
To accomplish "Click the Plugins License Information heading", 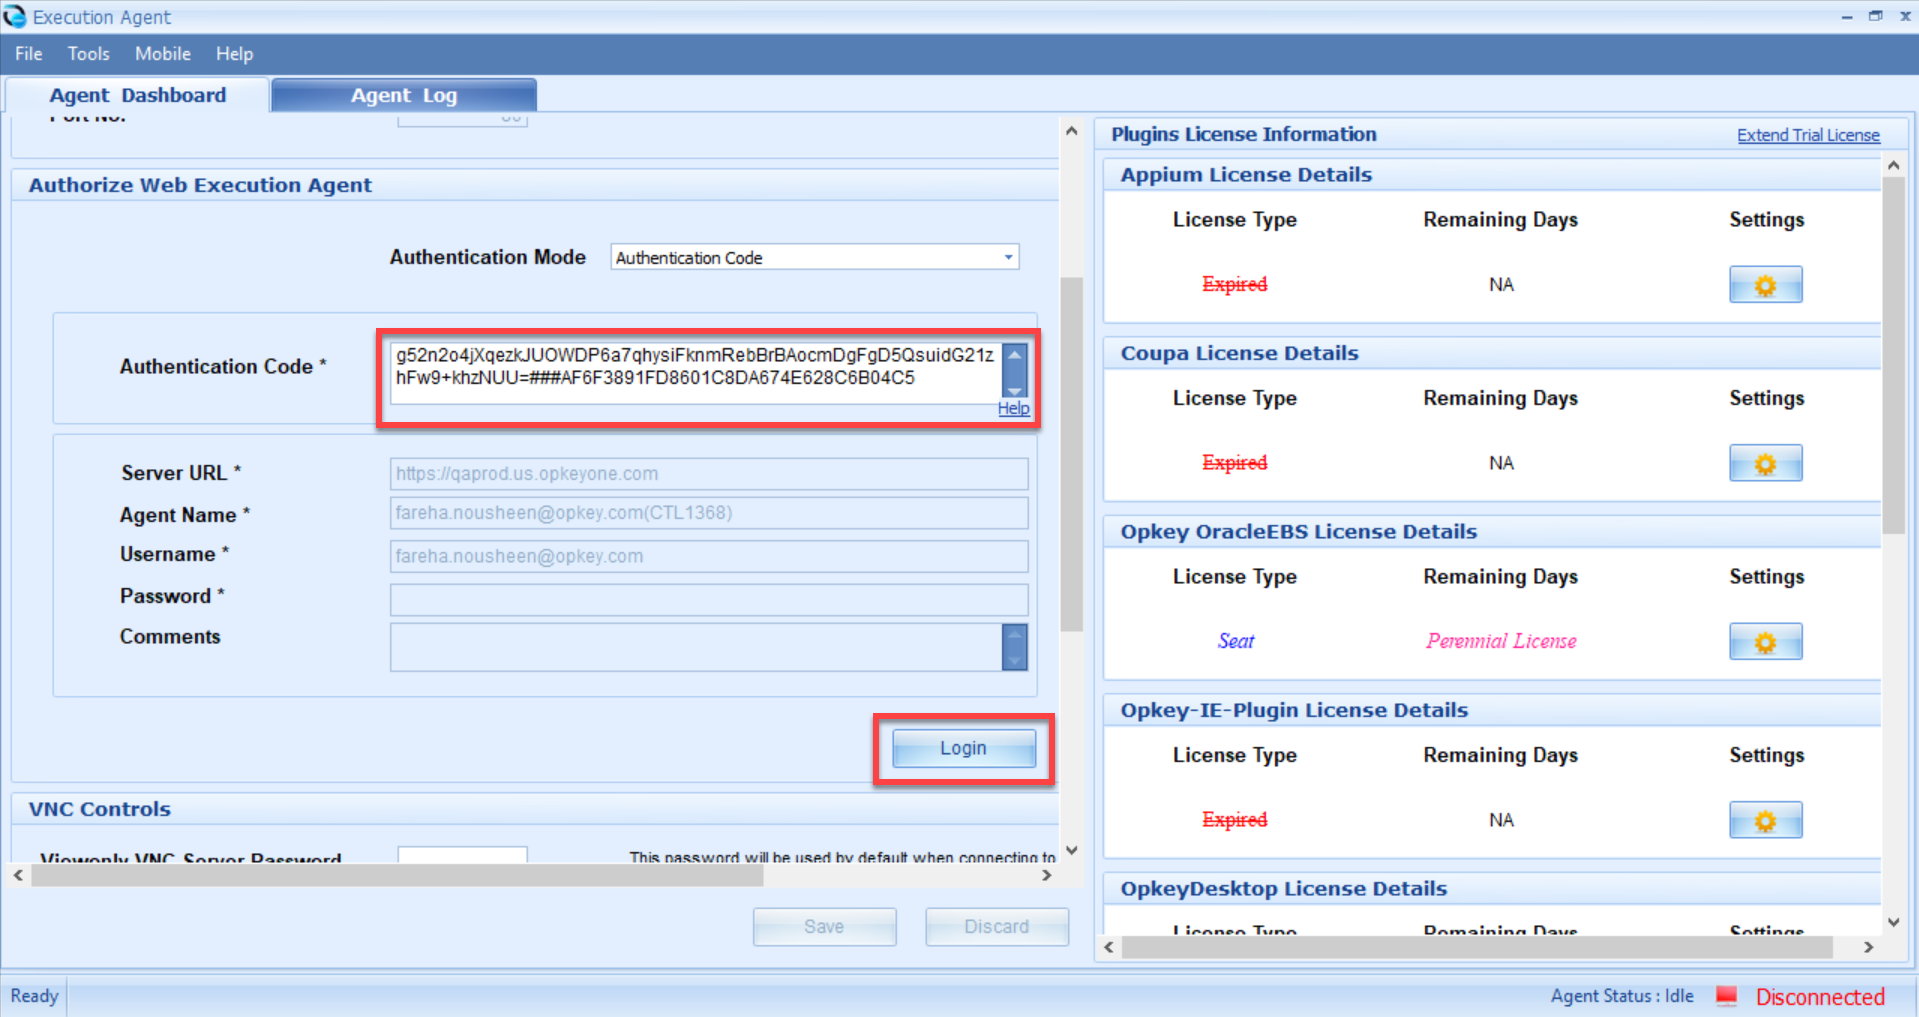I will click(x=1244, y=134).
